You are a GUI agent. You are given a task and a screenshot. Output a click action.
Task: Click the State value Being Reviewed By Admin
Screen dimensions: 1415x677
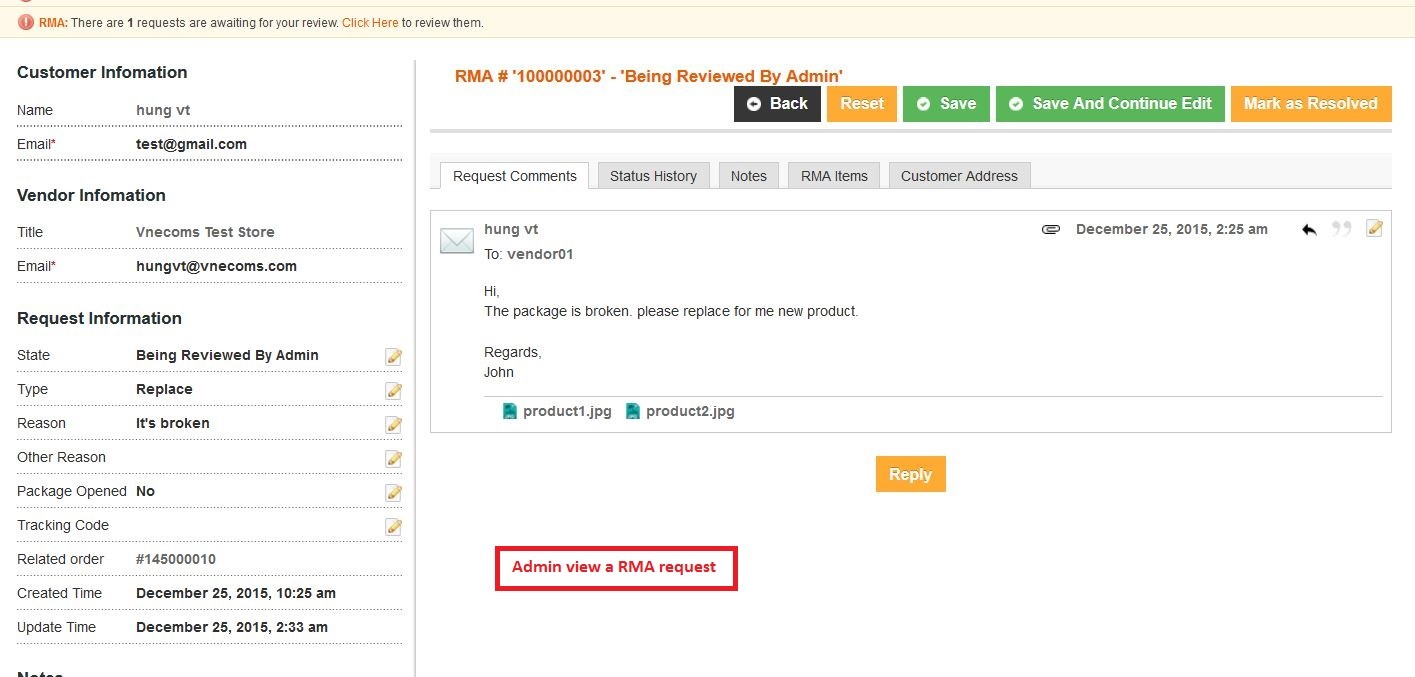pyautogui.click(x=227, y=355)
